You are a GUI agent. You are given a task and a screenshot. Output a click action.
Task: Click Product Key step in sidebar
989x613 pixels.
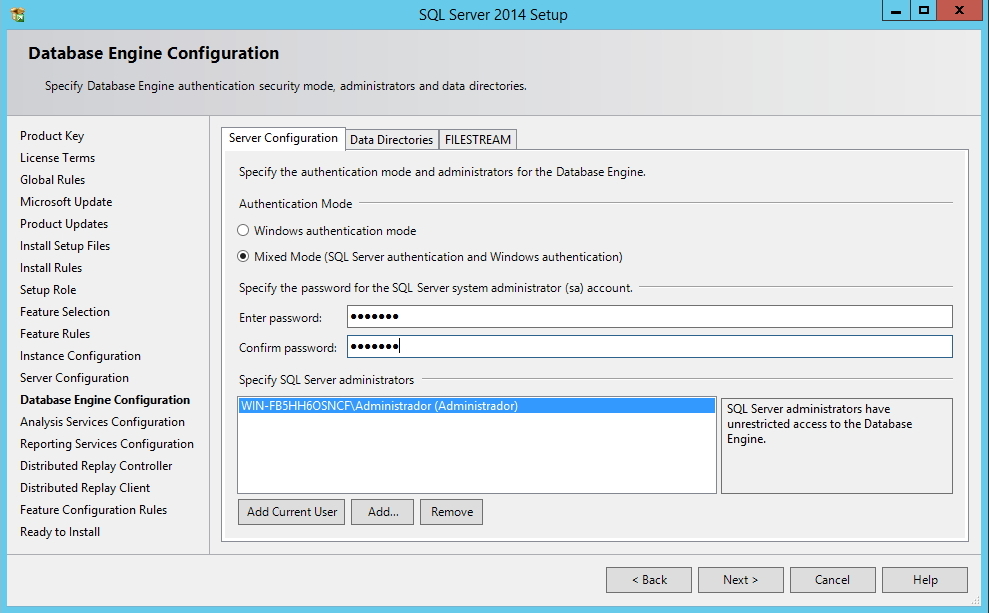coord(52,136)
